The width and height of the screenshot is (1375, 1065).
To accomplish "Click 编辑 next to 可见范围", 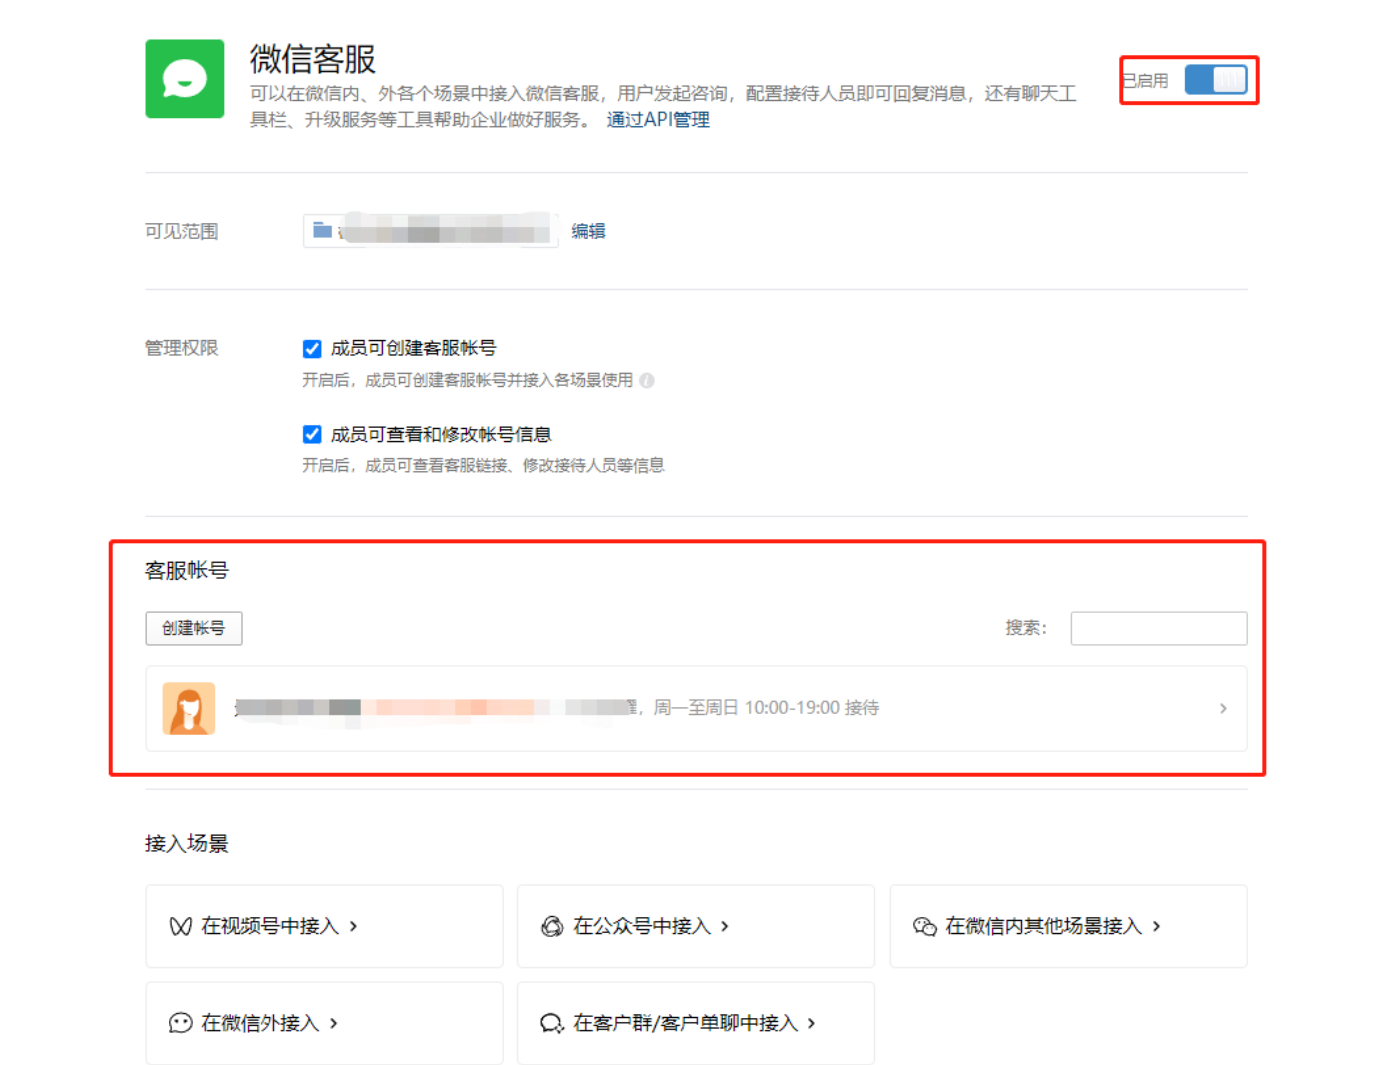I will pos(588,230).
